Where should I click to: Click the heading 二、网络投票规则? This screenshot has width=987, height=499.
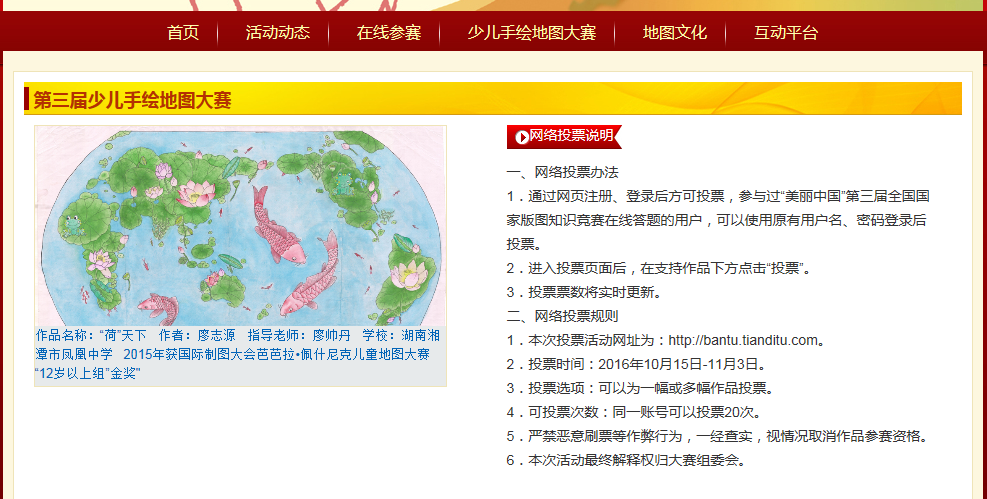point(562,316)
